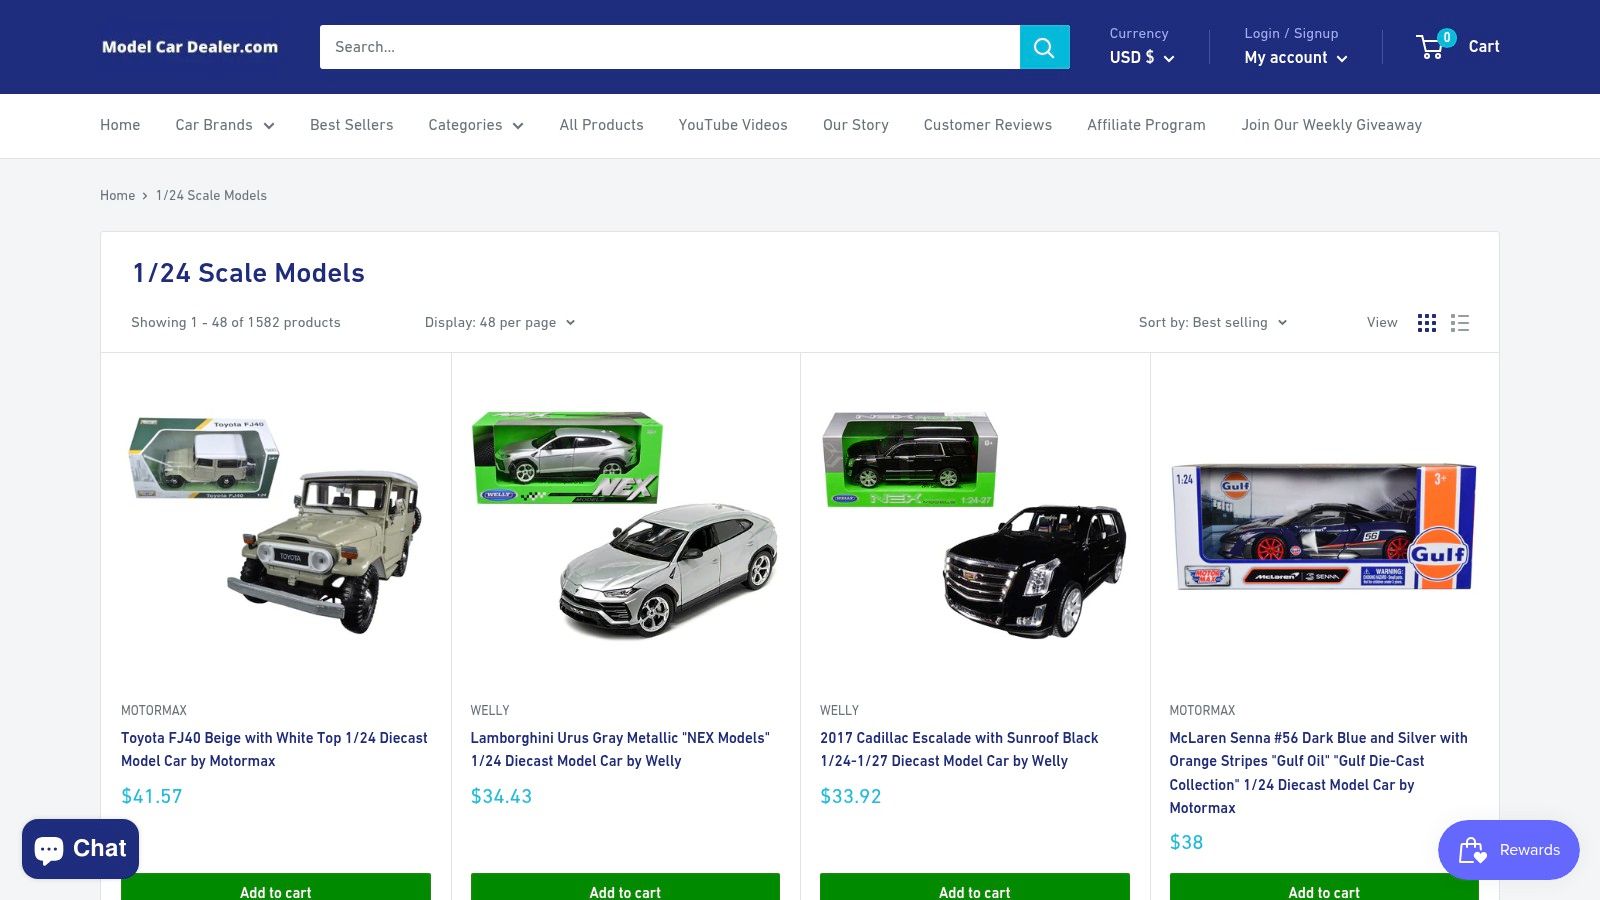Open Join Our Weekly Giveaway page
Viewport: 1600px width, 900px height.
[1331, 125]
